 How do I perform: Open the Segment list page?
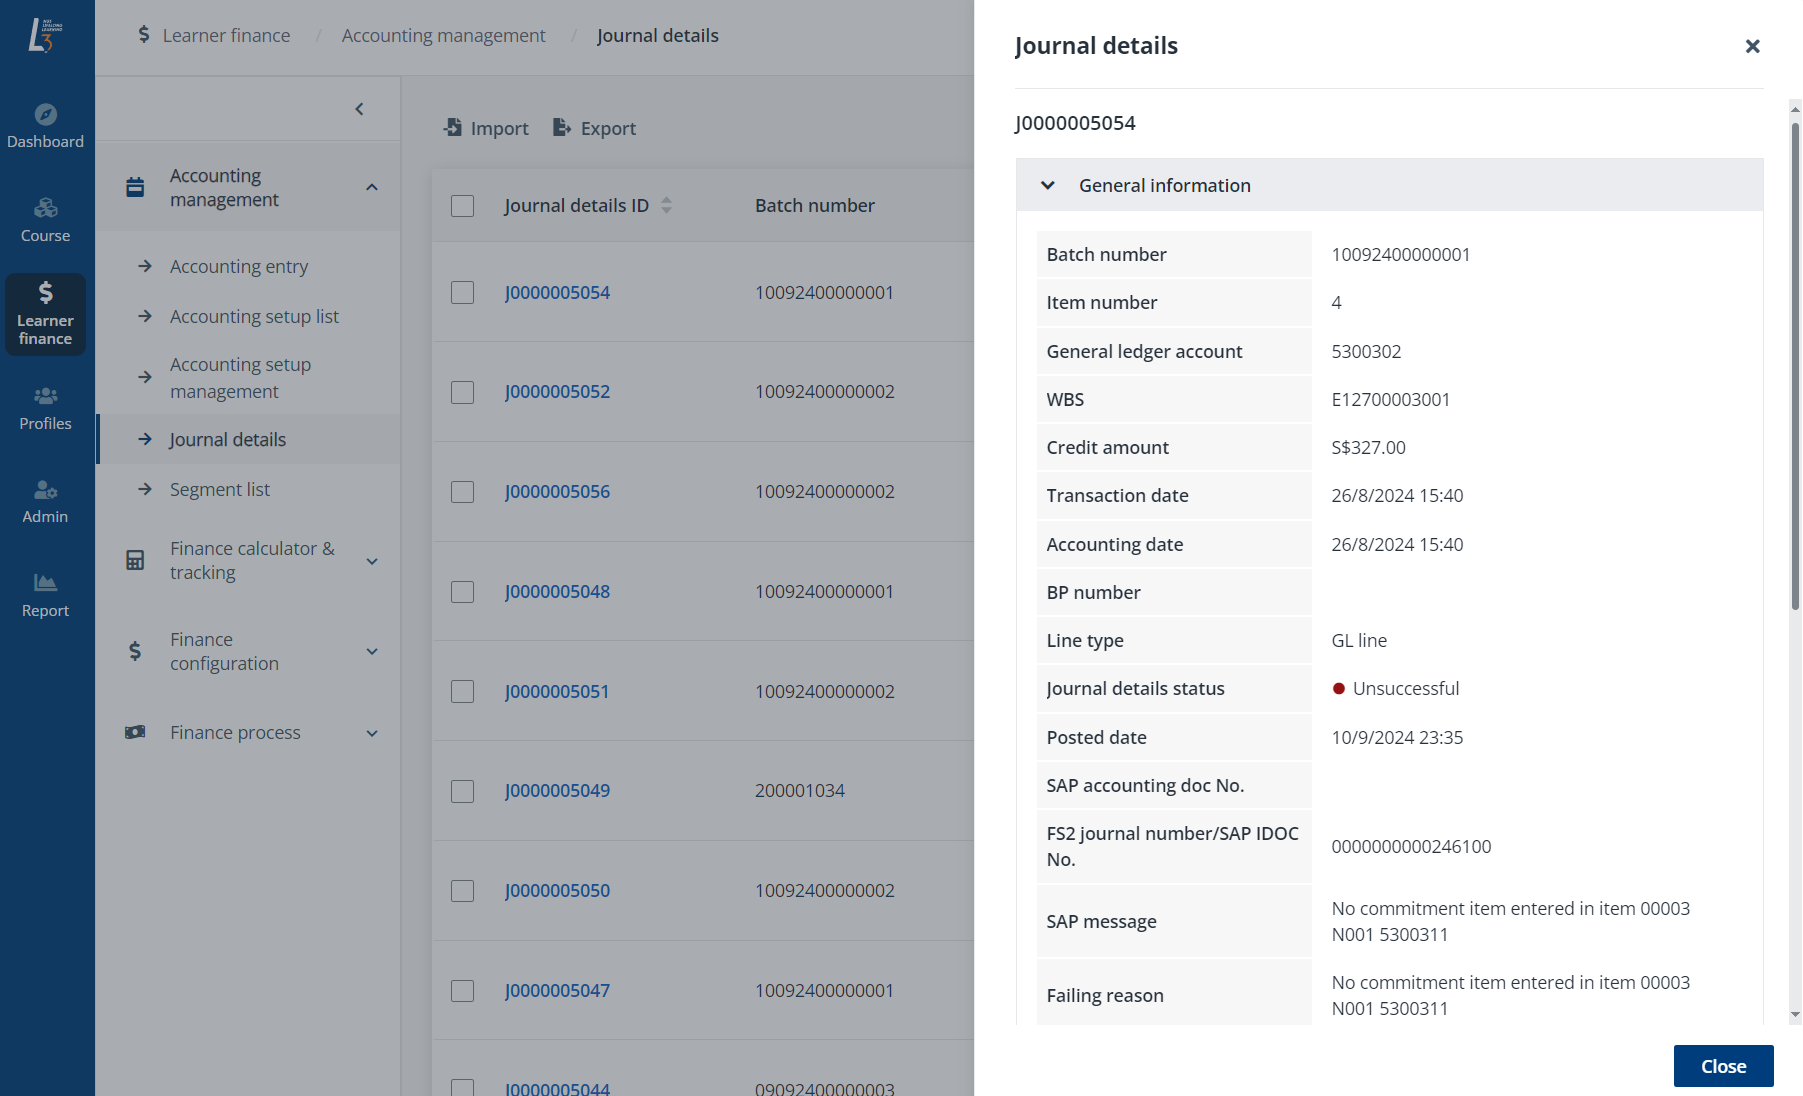220,489
